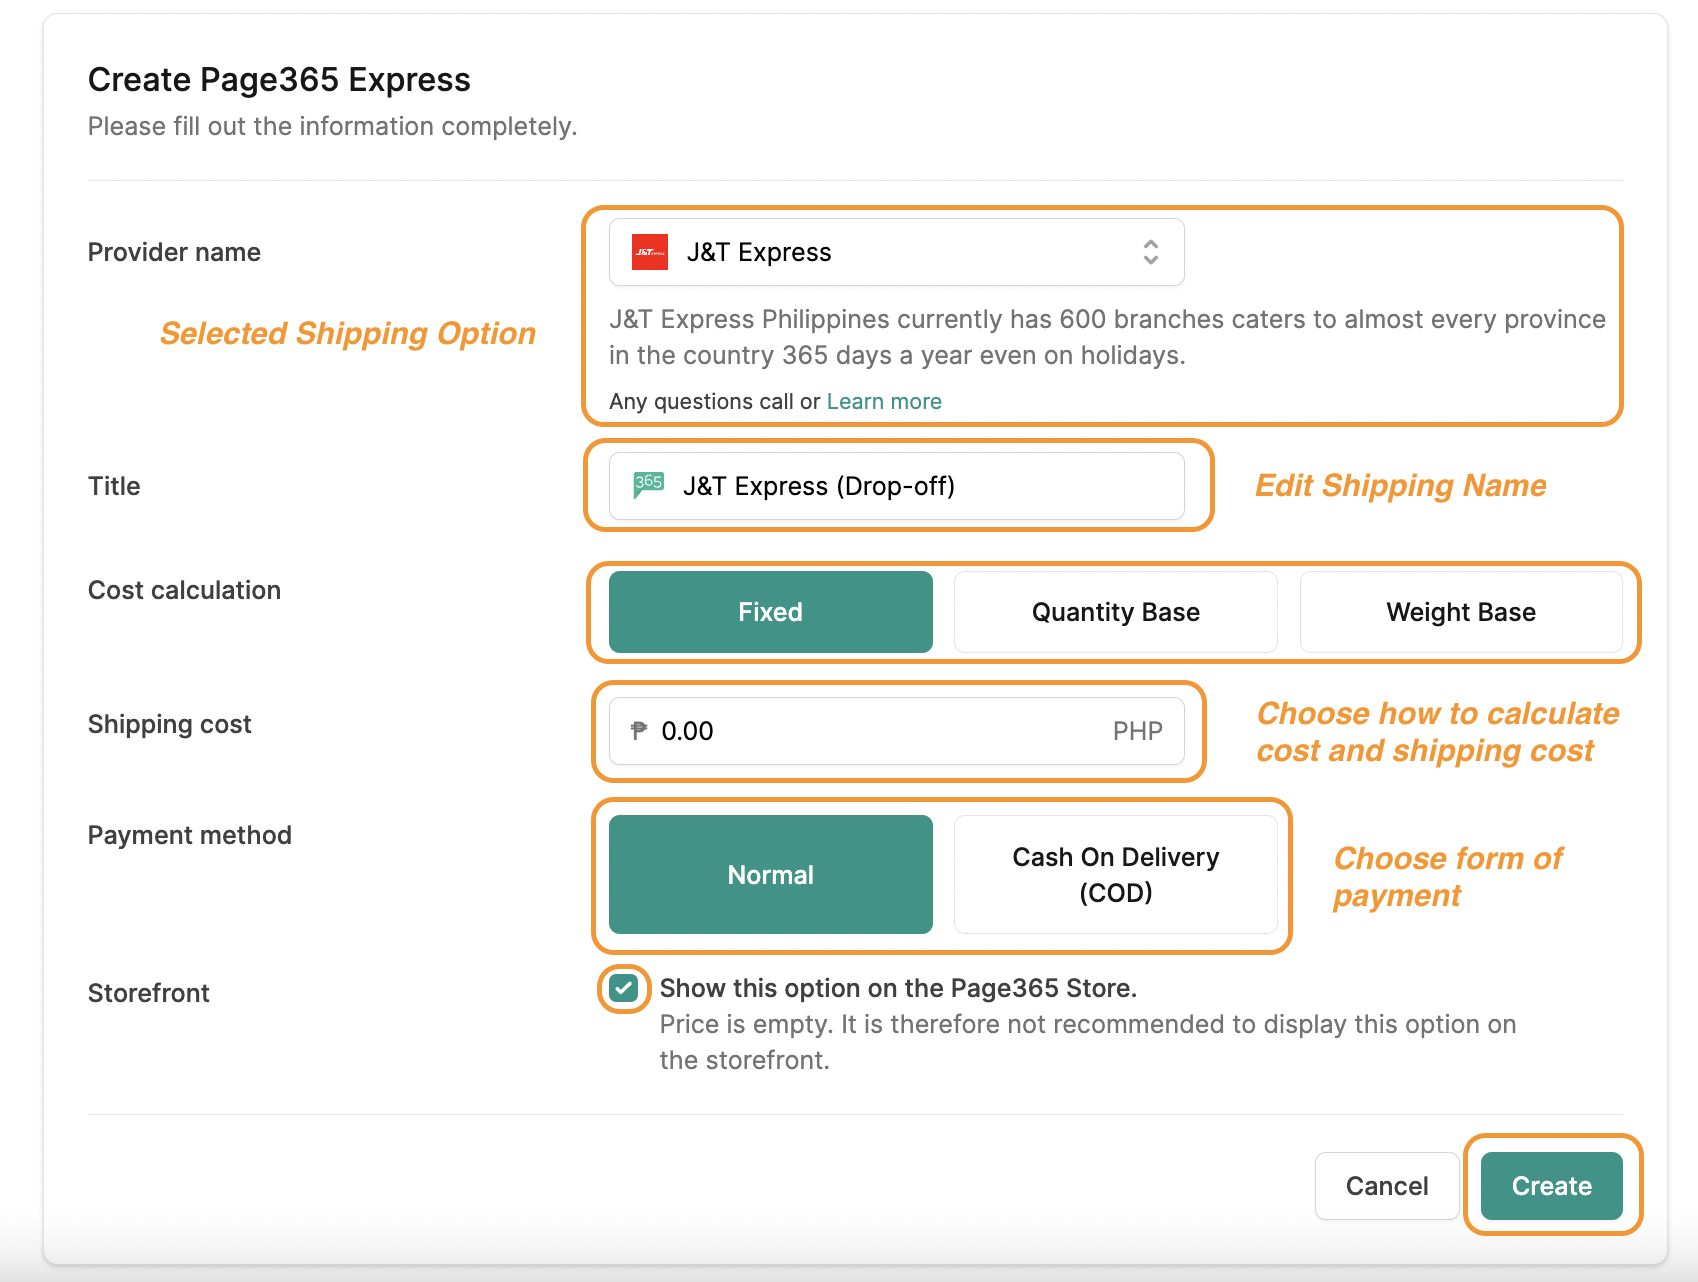
Task: Click the green 365 icon in Title field
Action: click(648, 485)
